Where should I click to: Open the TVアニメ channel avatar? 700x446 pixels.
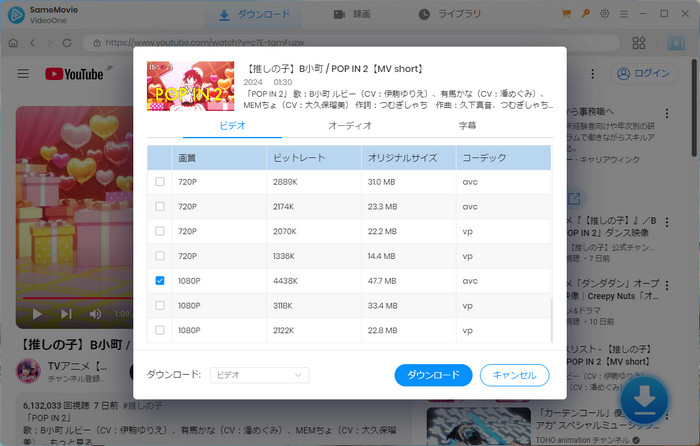click(29, 371)
